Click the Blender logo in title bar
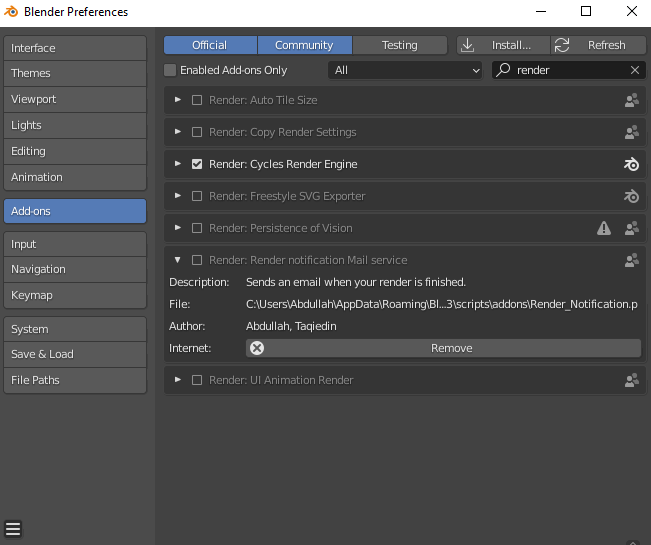Image resolution: width=651 pixels, height=545 pixels. 11,12
